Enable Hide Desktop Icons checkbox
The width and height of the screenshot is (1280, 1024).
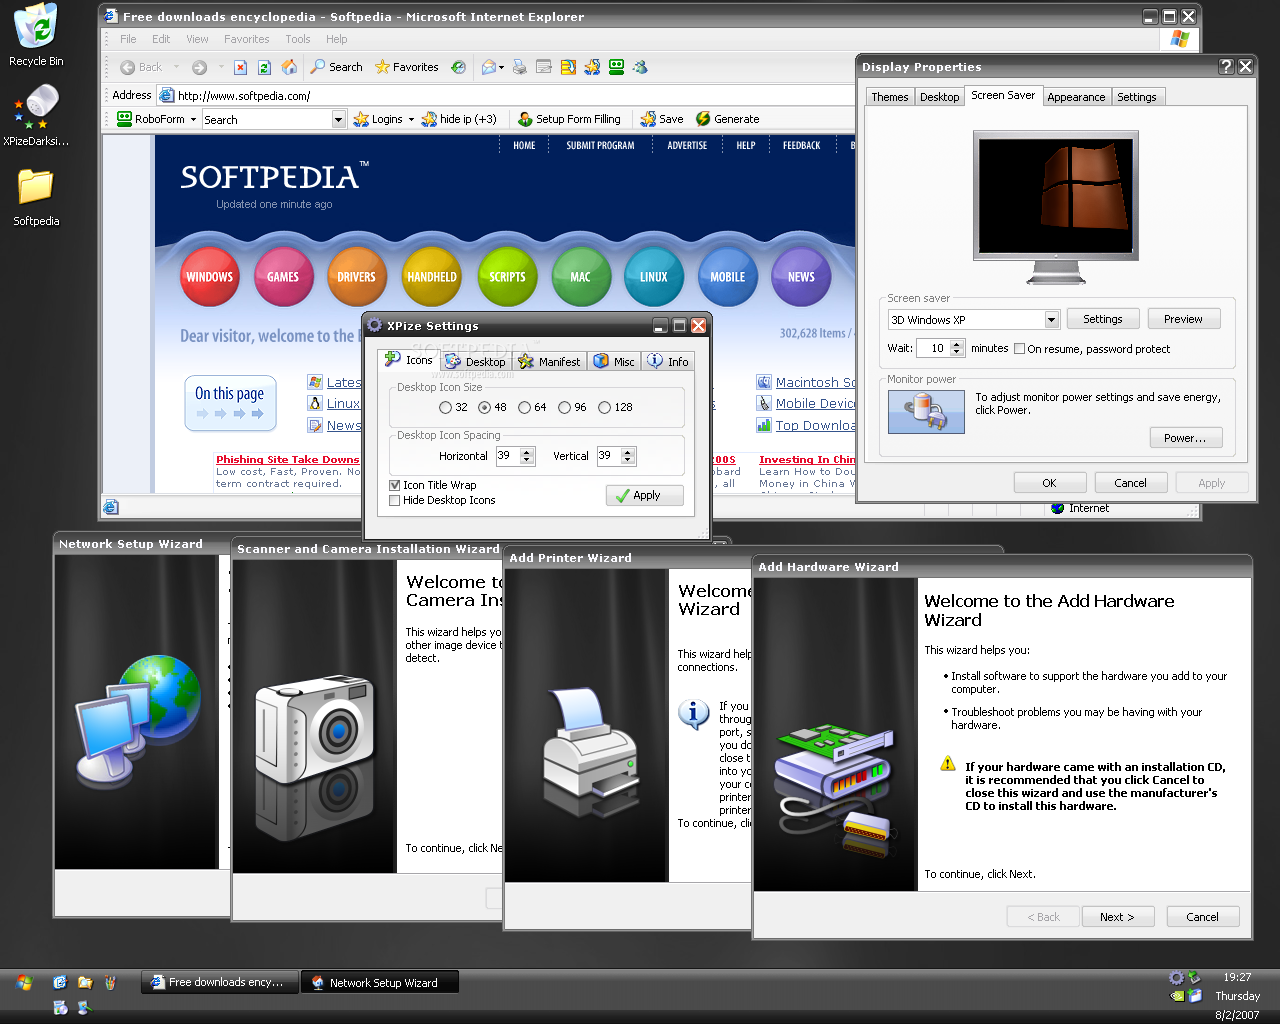[x=395, y=500]
